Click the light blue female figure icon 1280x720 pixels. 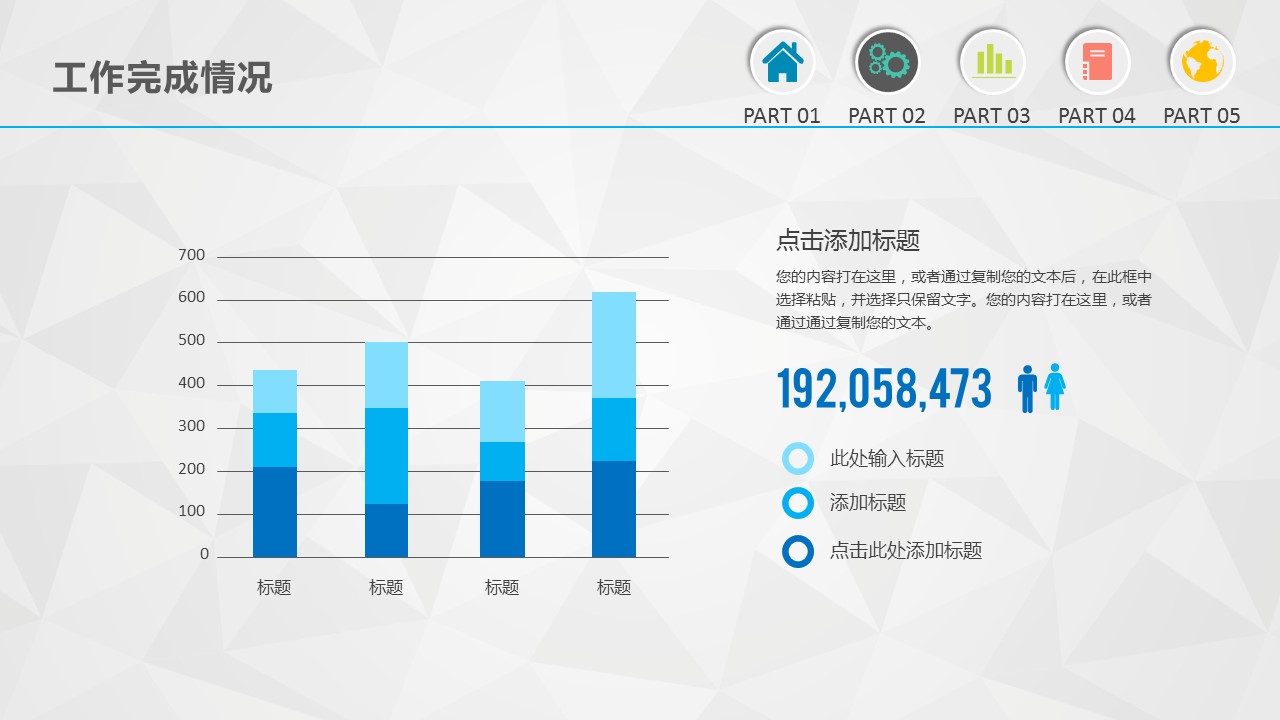pyautogui.click(x=1055, y=388)
